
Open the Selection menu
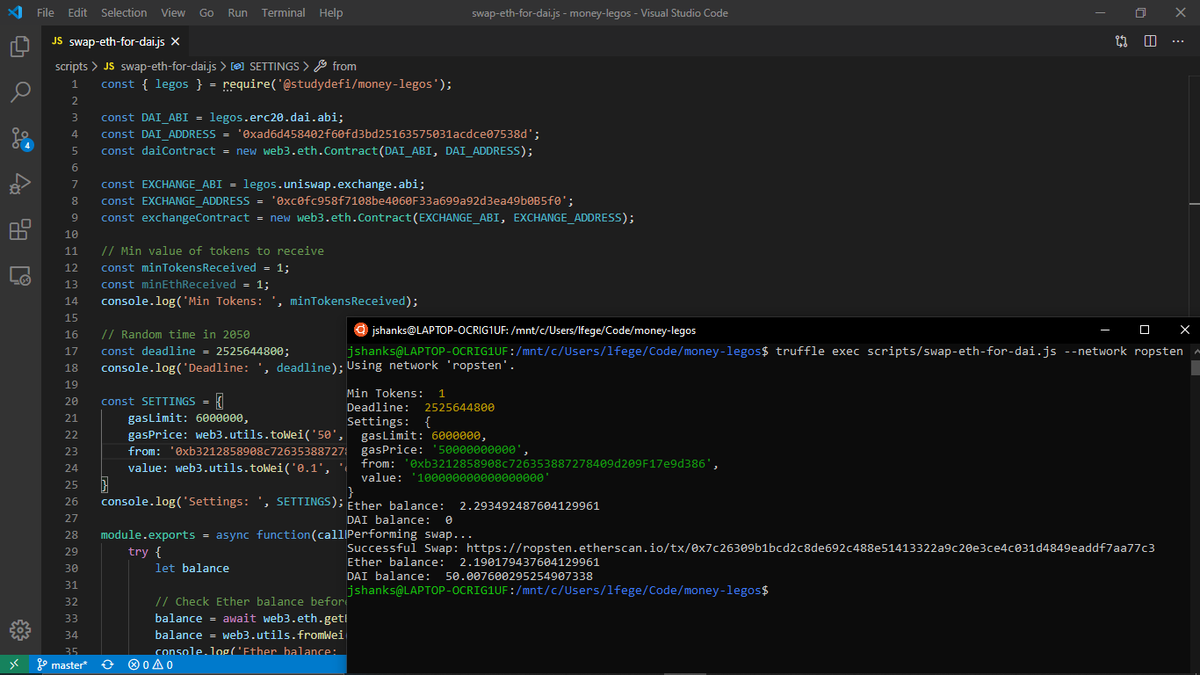point(124,13)
